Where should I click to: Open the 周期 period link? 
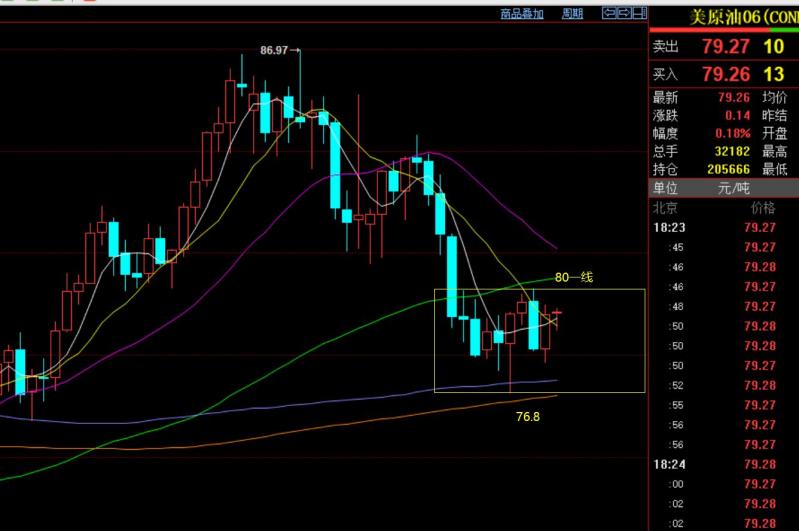pyautogui.click(x=572, y=14)
